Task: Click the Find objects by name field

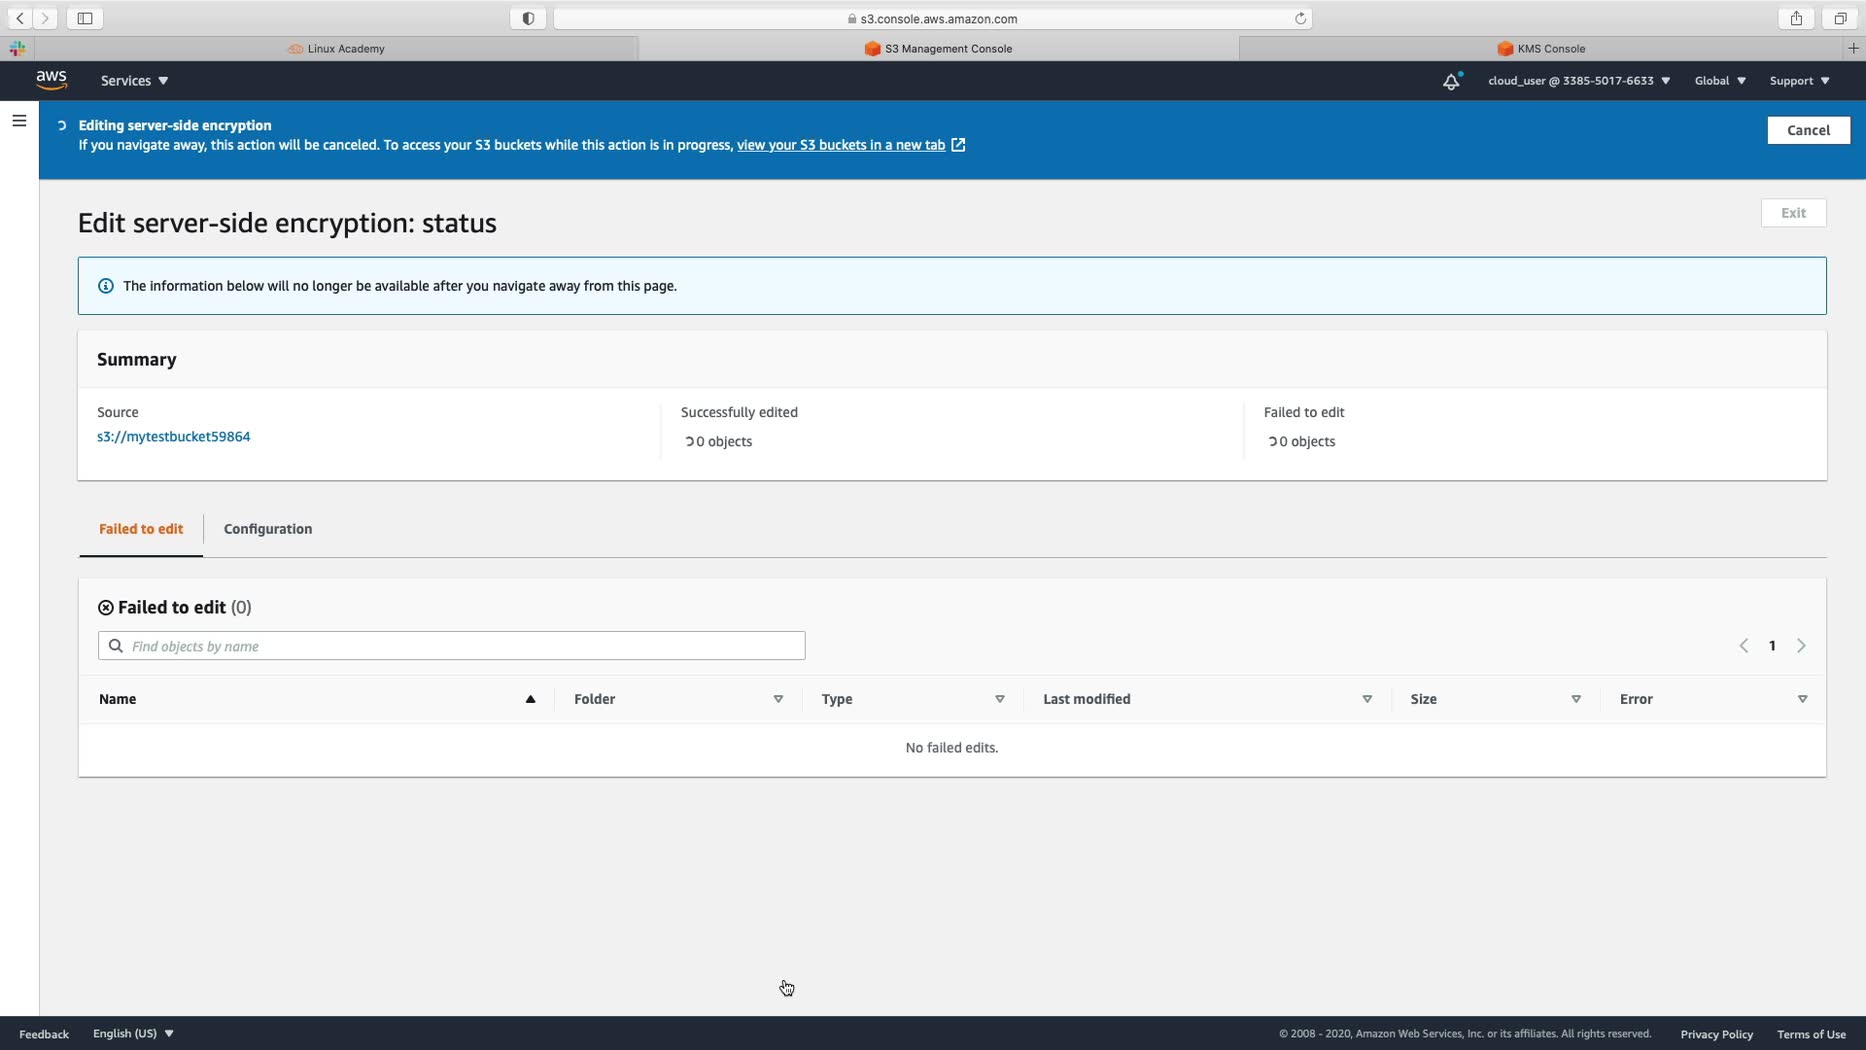Action: pos(452,646)
